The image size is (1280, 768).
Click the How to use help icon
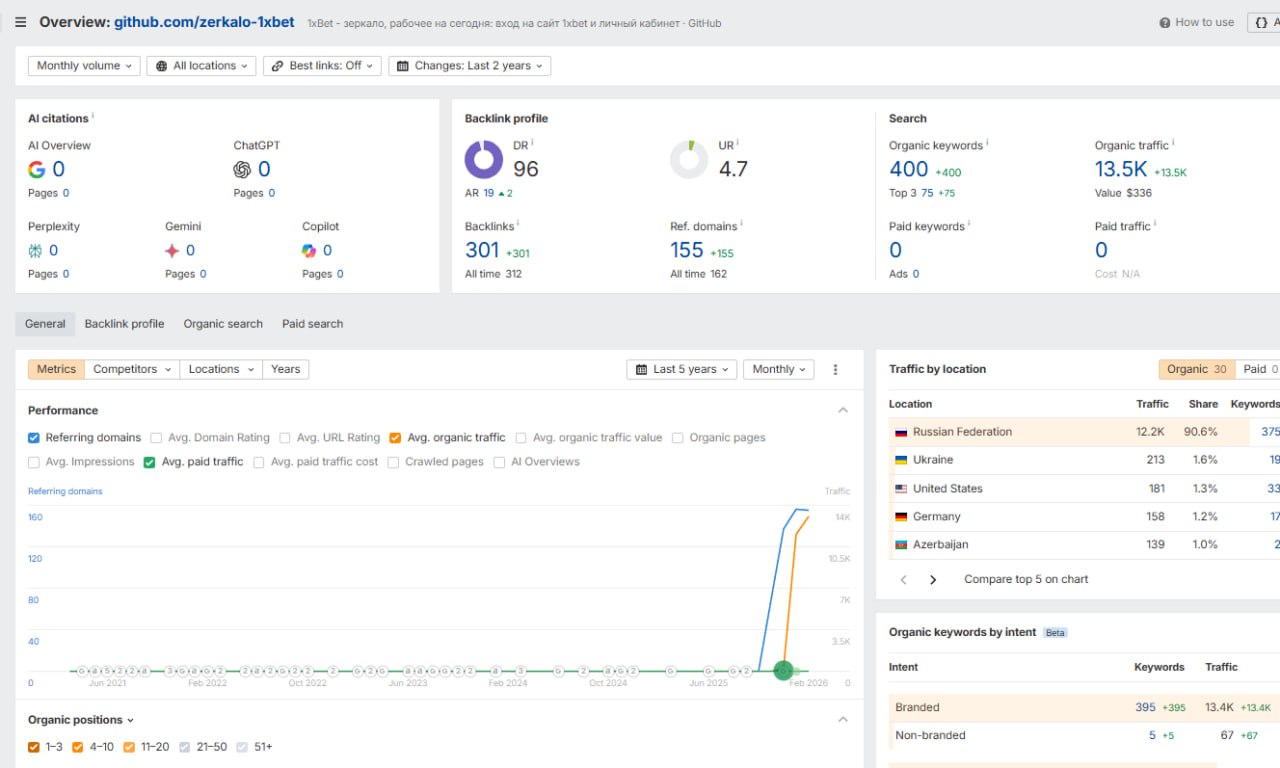pos(1165,23)
